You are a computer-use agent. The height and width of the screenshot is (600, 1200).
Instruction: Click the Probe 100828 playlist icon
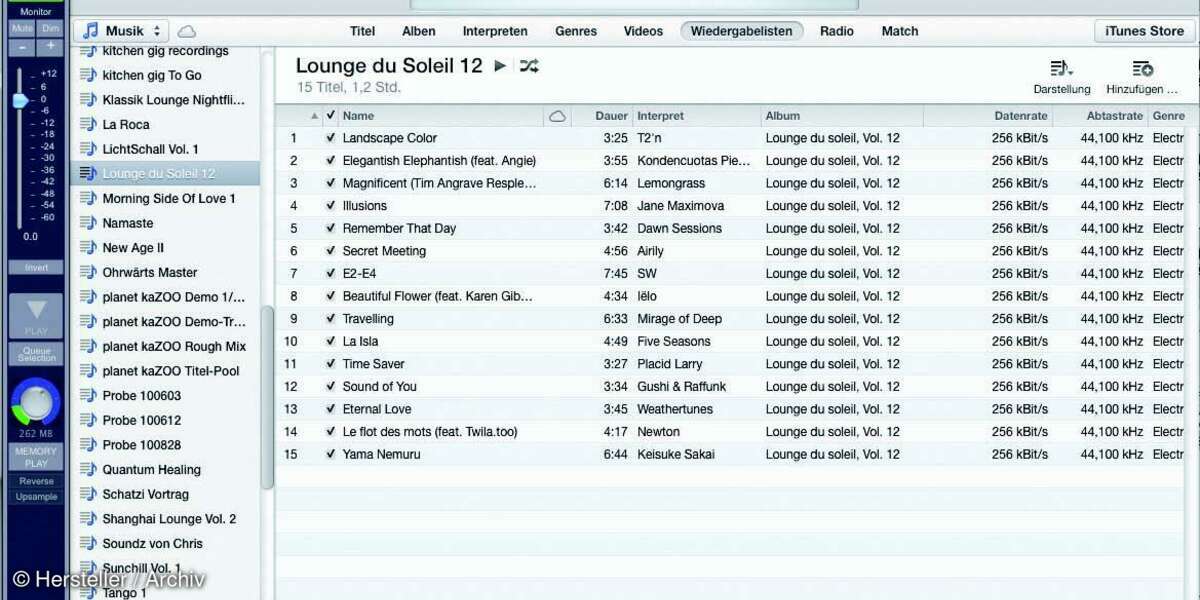click(x=88, y=445)
